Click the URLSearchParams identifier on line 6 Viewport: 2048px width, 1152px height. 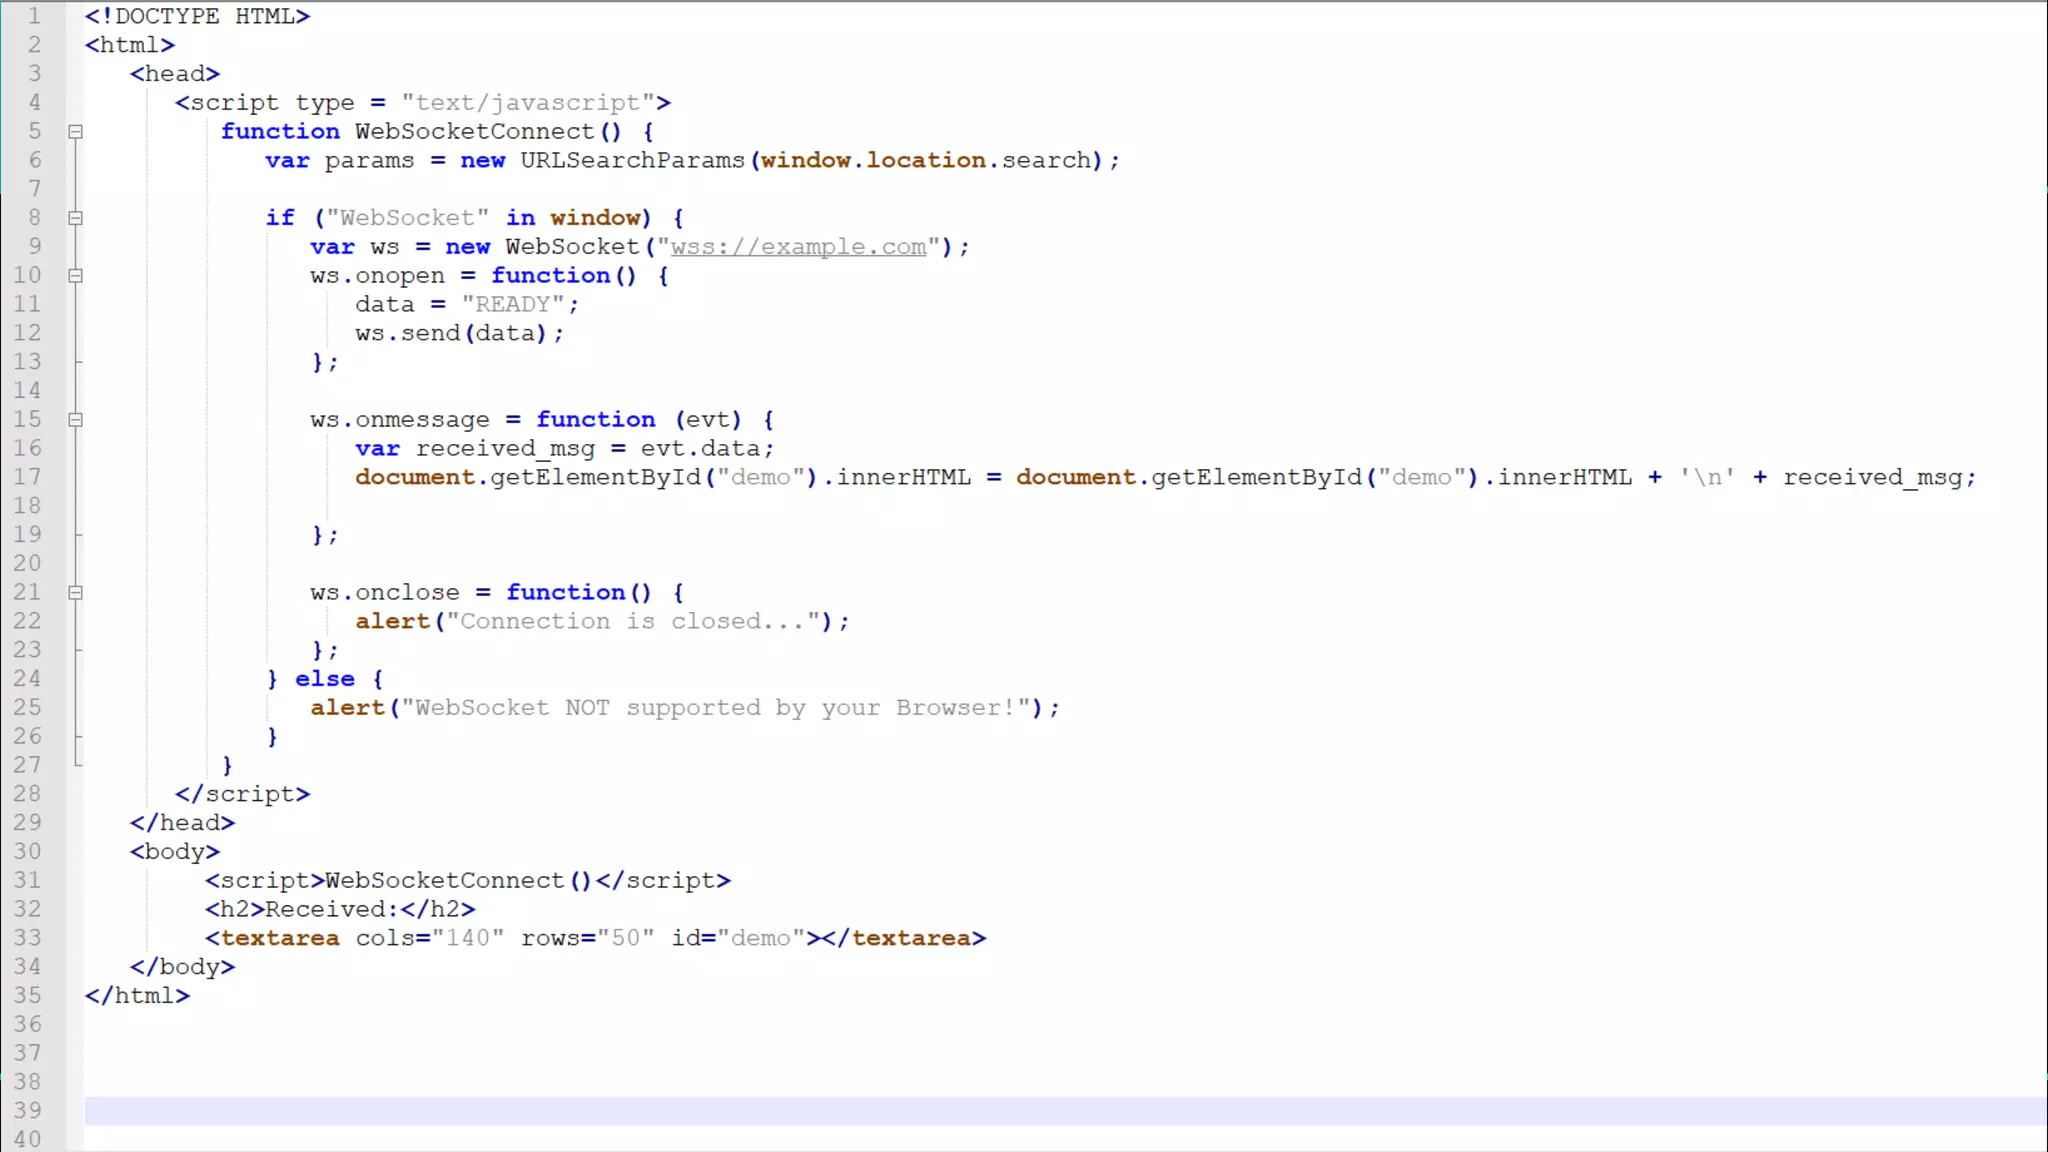pos(632,160)
